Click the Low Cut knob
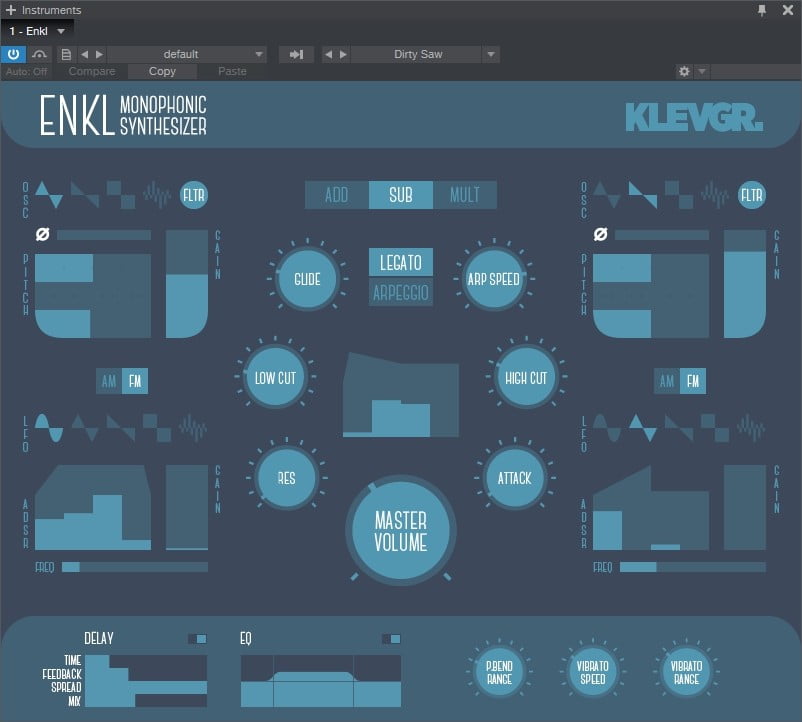The image size is (802, 722). pyautogui.click(x=275, y=377)
